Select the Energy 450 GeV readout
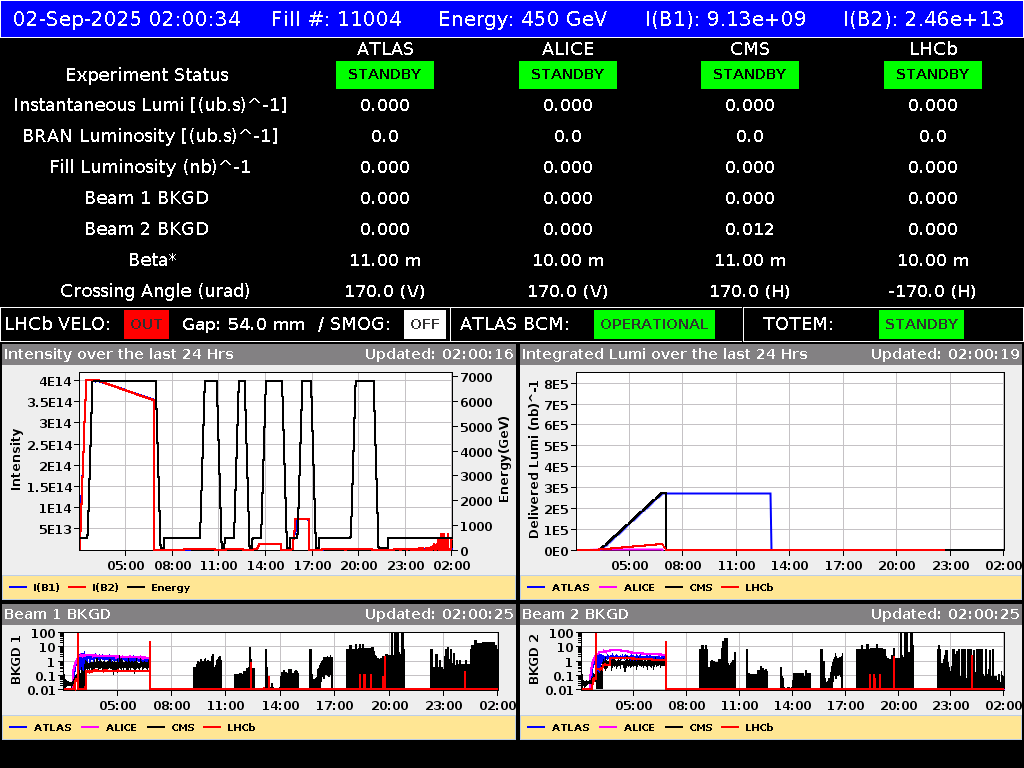 point(522,19)
